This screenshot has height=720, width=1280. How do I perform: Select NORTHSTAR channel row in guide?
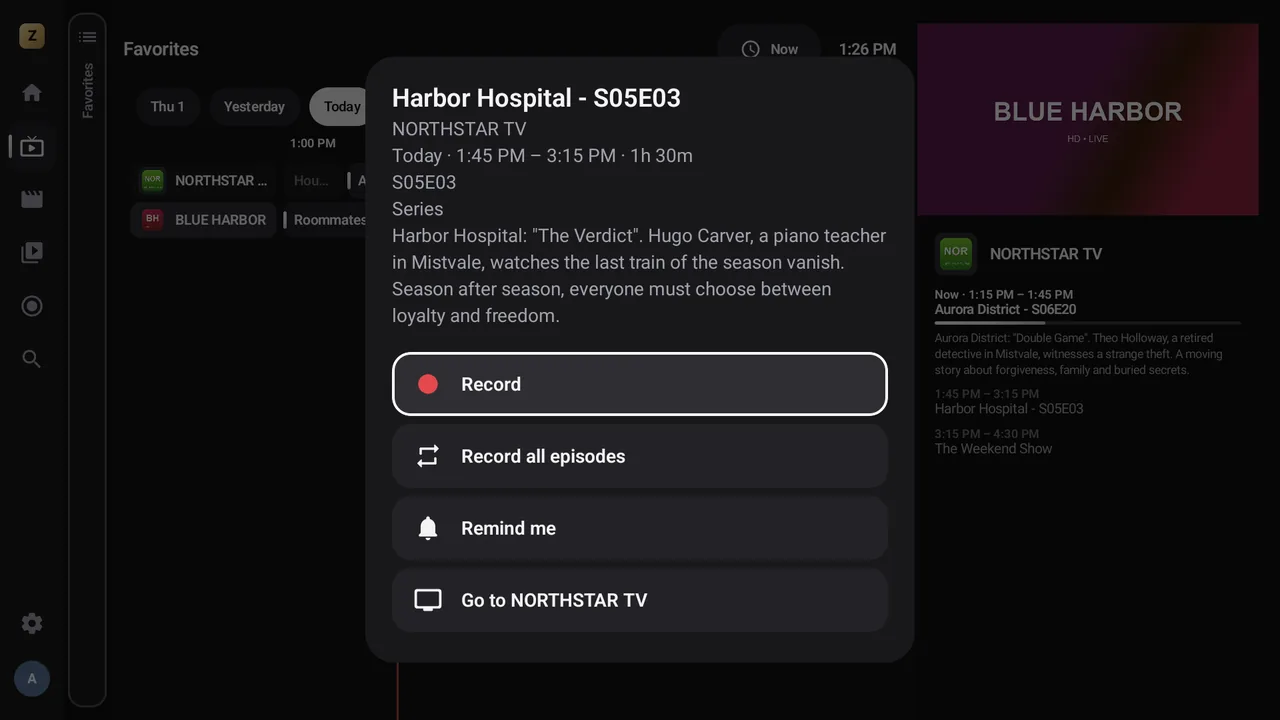click(204, 181)
